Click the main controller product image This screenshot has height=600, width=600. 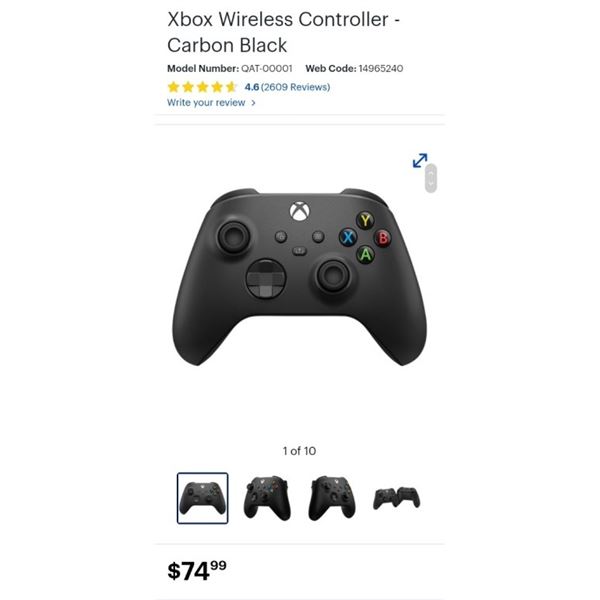click(x=299, y=277)
